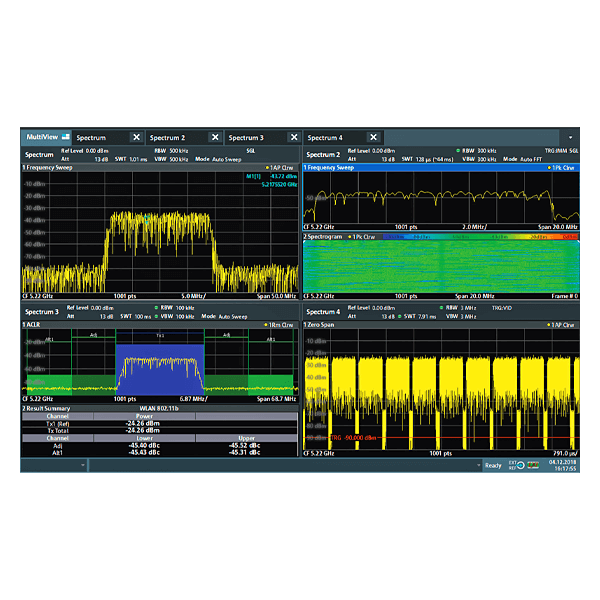
Task: Click Span 50.0 MHz in Spectrum footer
Action: click(x=276, y=296)
